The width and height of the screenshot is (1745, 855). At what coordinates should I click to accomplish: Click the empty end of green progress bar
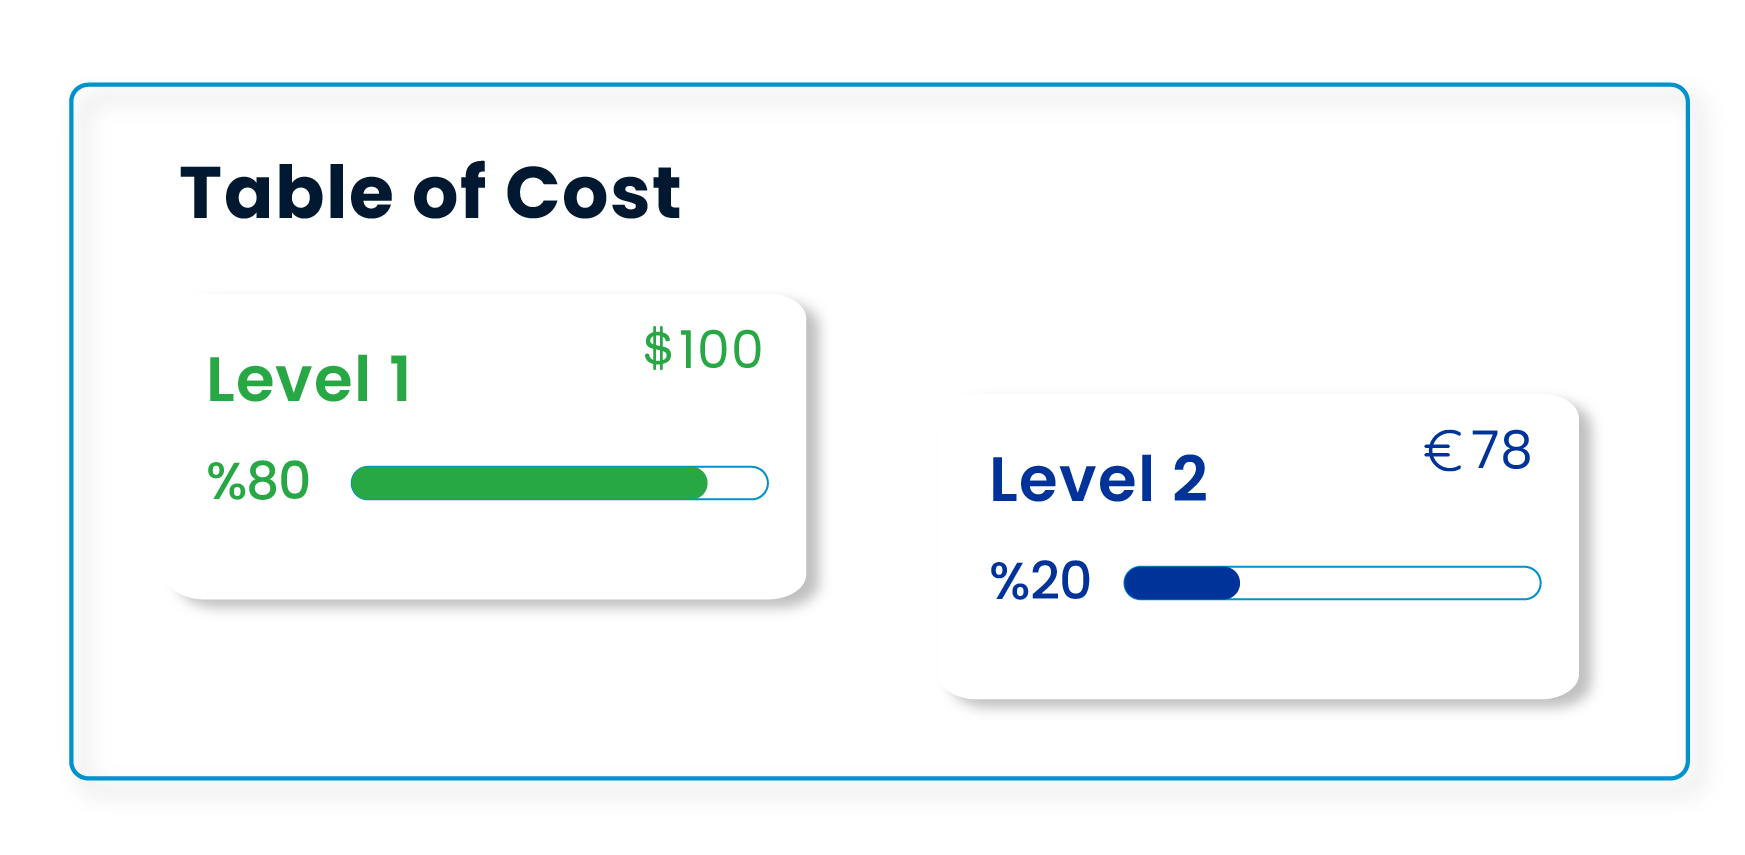[x=738, y=483]
